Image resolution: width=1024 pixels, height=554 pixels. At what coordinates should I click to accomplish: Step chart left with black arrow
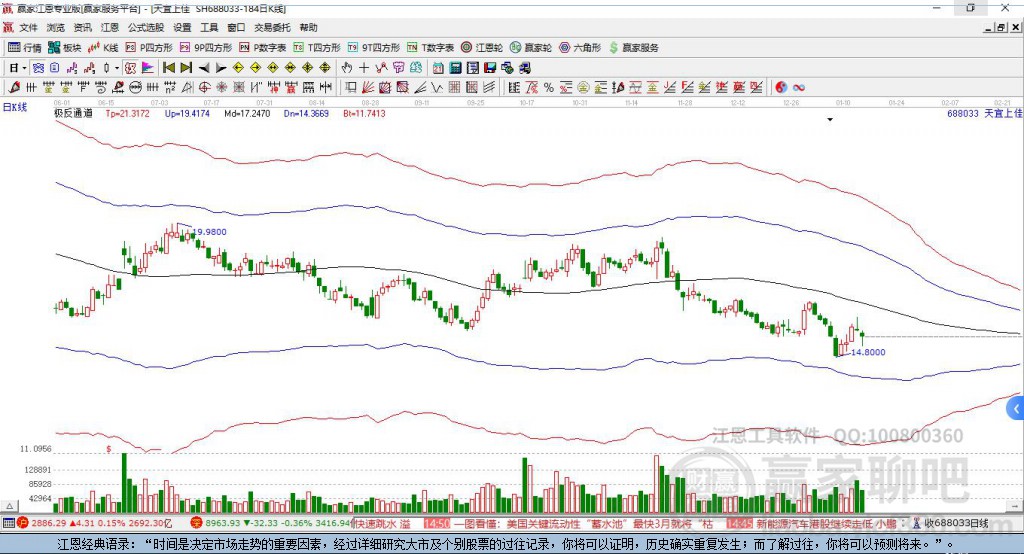pos(204,68)
